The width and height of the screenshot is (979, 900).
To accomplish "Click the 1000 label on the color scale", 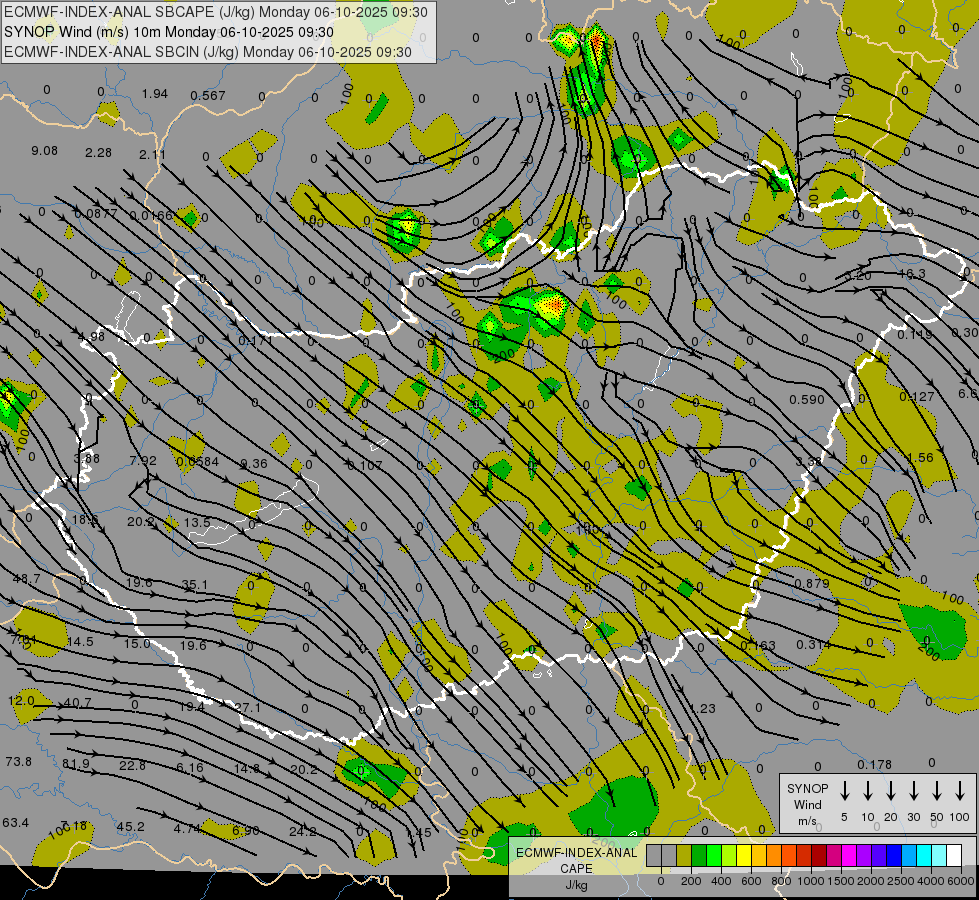I will point(811,881).
